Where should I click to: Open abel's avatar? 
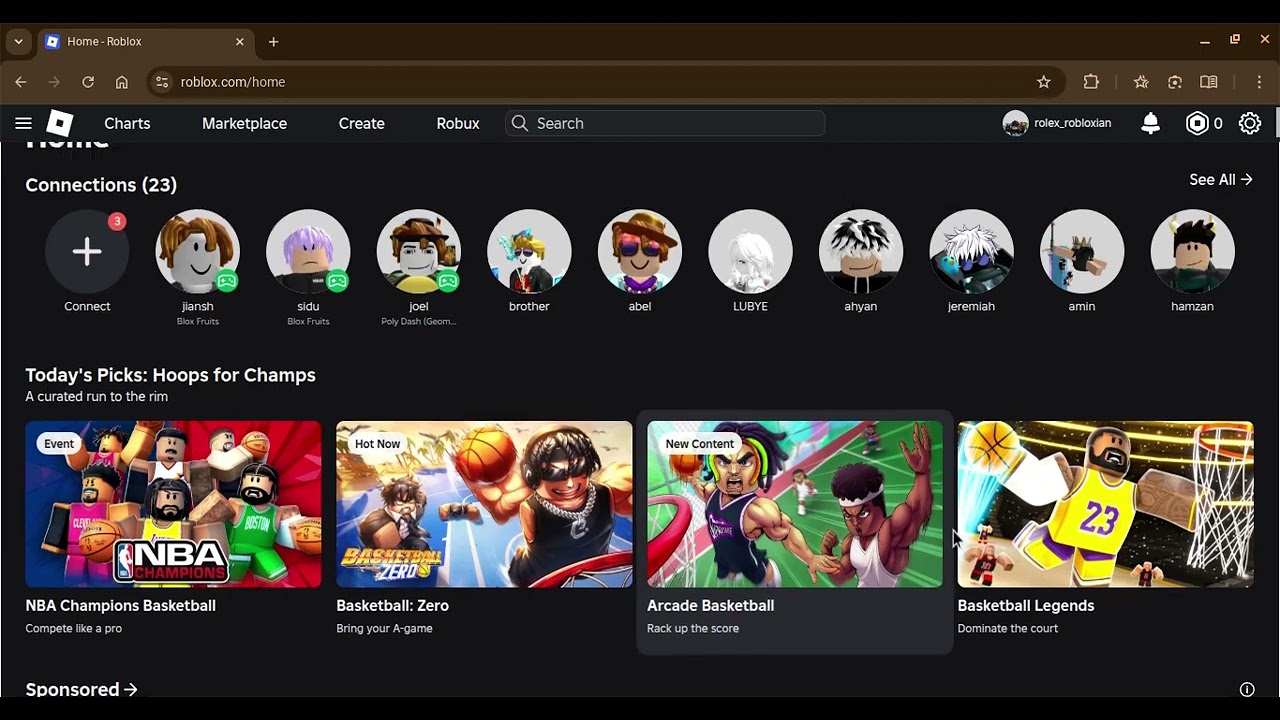[639, 251]
